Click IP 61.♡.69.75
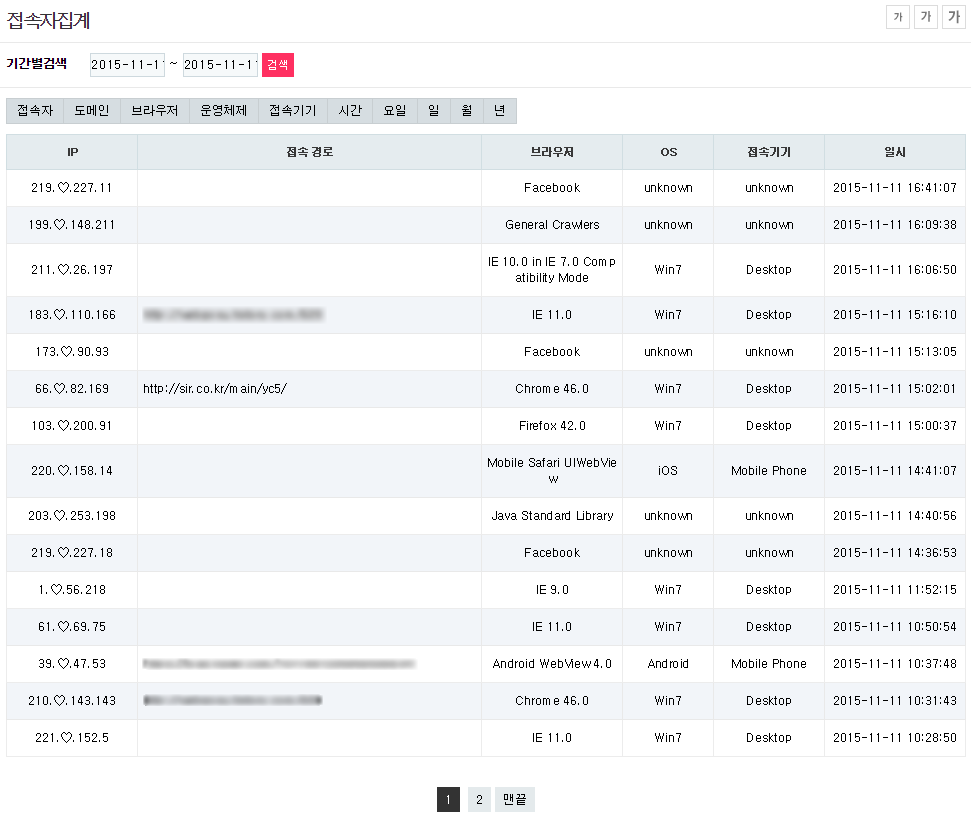971x820 pixels. tap(72, 627)
